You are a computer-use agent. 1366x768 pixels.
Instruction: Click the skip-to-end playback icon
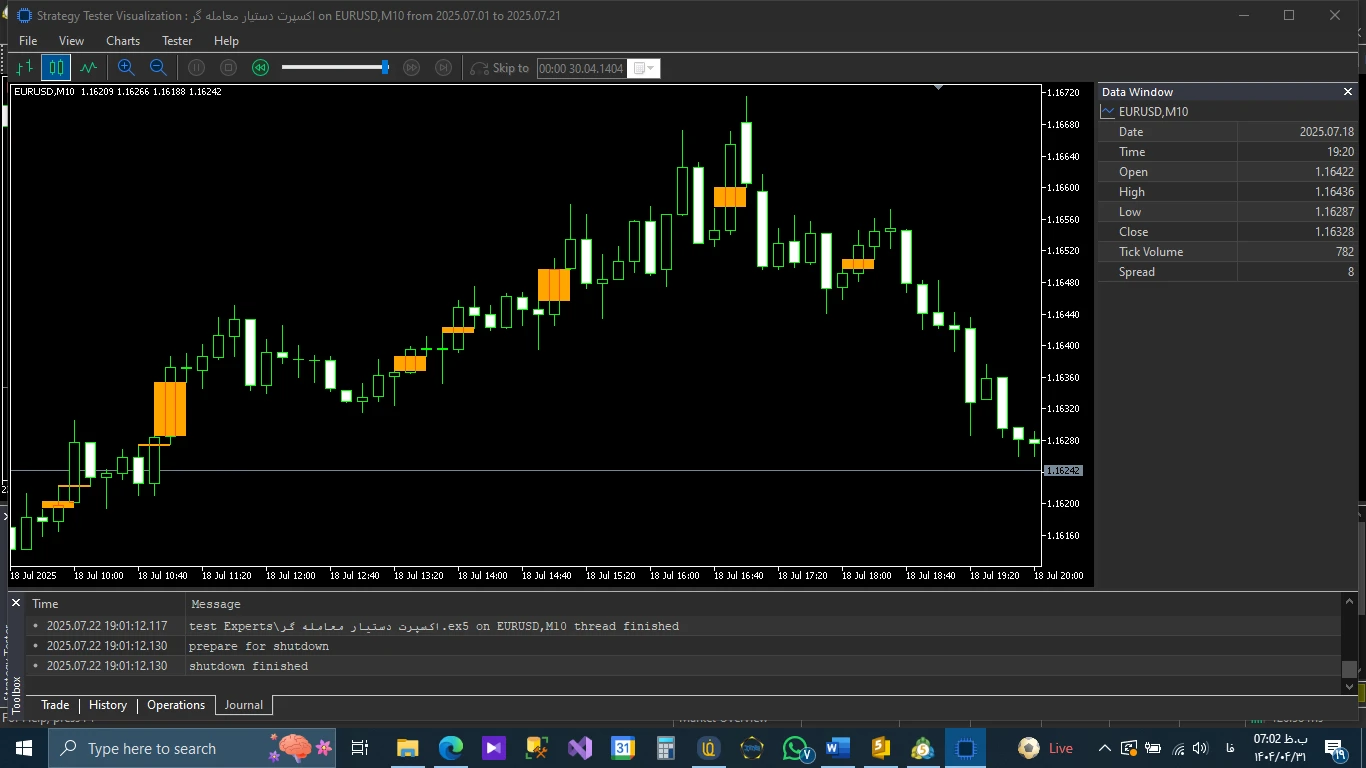tap(443, 68)
